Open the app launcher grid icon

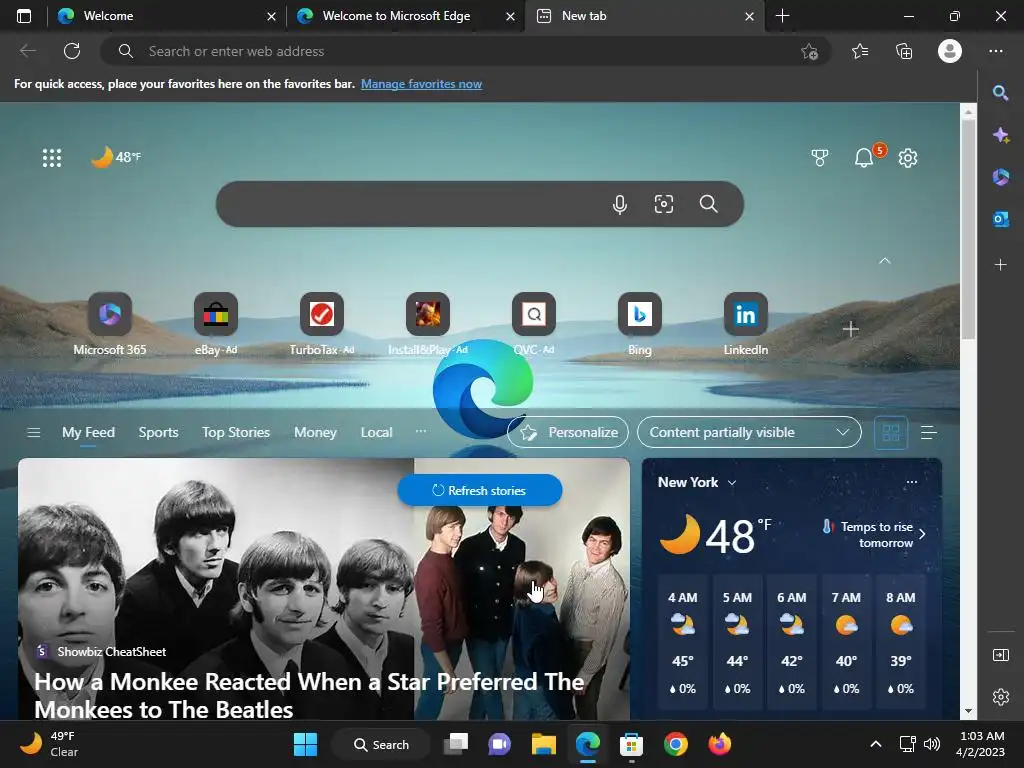click(x=52, y=157)
